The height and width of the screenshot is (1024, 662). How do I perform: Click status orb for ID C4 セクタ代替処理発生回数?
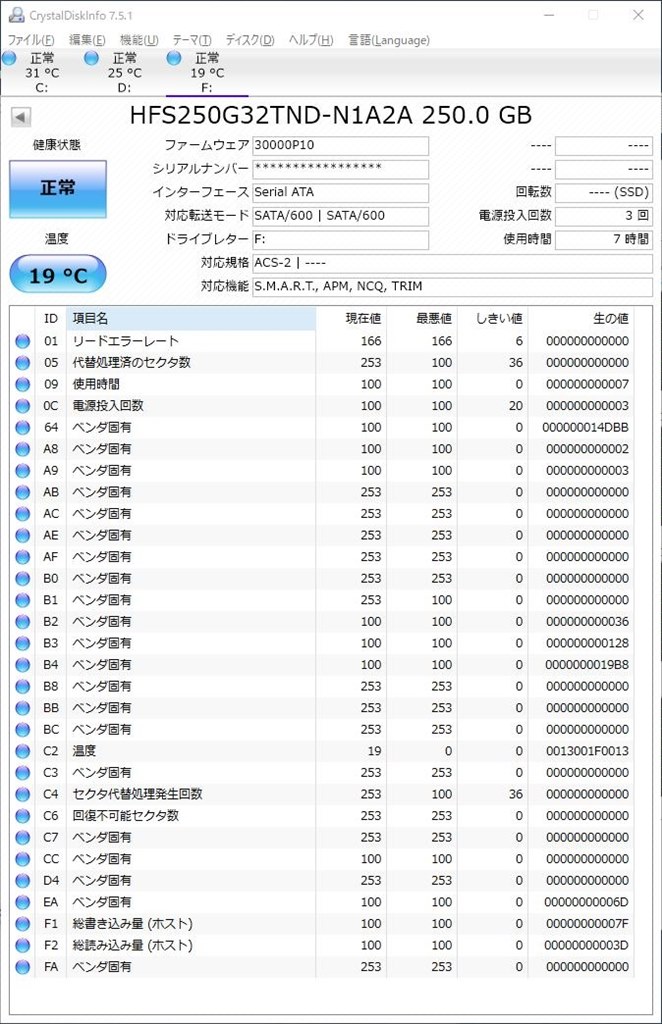click(22, 794)
